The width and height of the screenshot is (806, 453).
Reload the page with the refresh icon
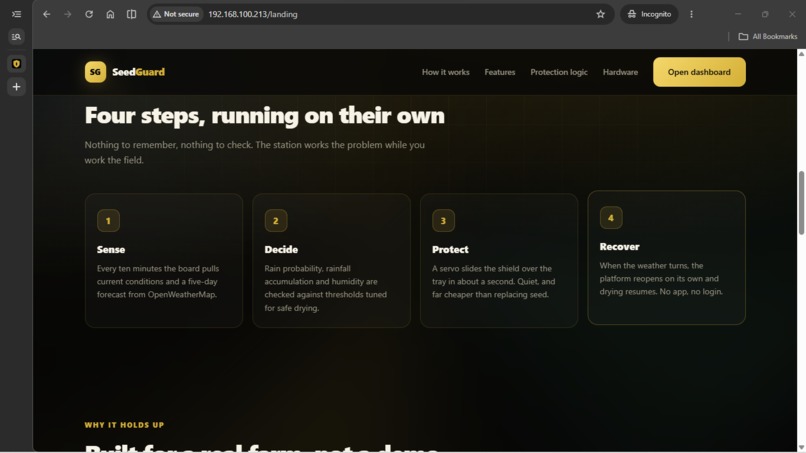[x=89, y=14]
